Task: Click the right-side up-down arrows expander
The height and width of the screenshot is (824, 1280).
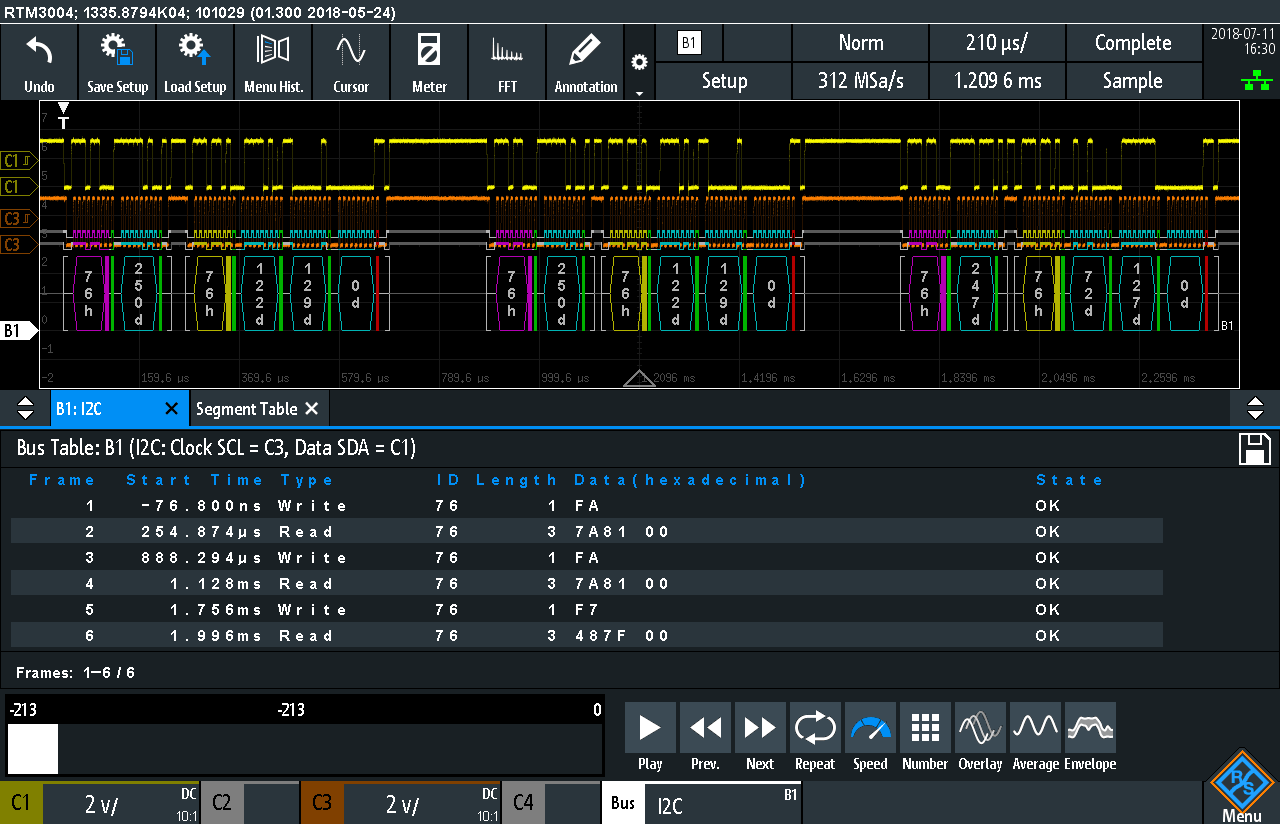Action: pyautogui.click(x=1255, y=408)
